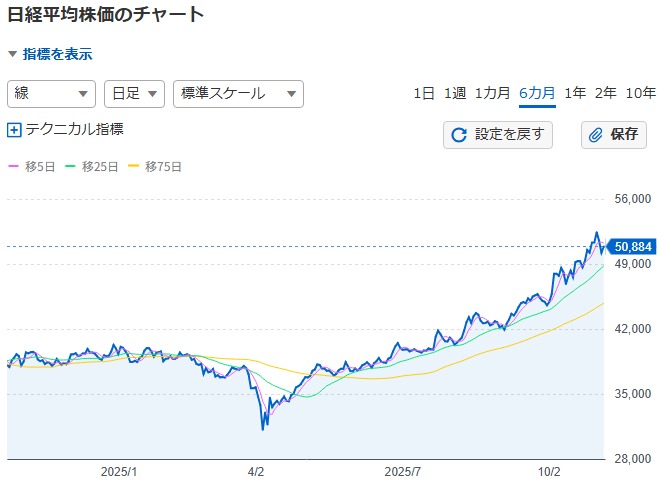Show the 10年 time range

click(641, 93)
